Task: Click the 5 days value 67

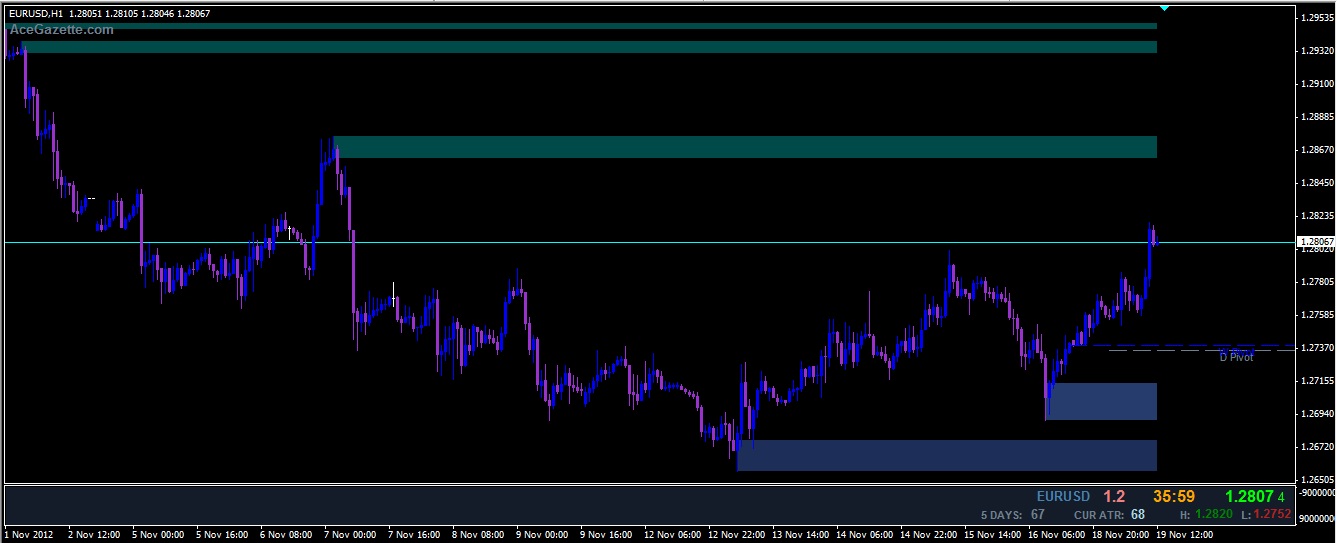Action: [1038, 515]
